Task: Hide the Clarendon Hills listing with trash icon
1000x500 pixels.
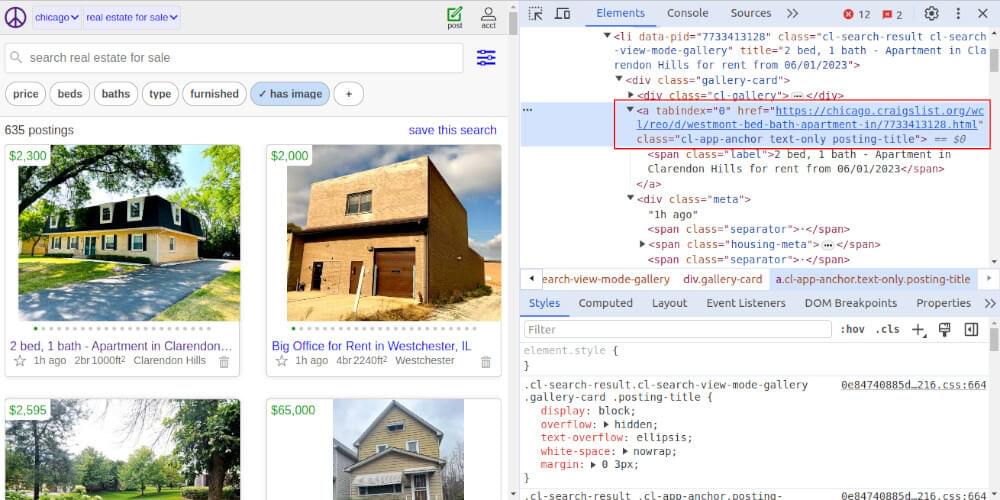Action: pos(224,362)
